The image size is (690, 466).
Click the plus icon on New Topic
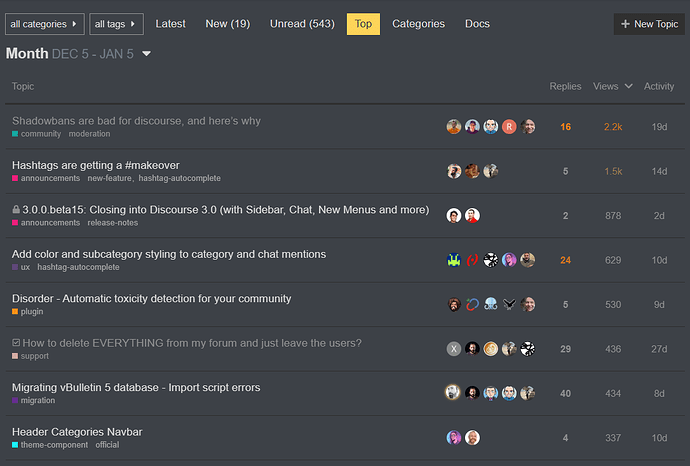[x=625, y=24]
